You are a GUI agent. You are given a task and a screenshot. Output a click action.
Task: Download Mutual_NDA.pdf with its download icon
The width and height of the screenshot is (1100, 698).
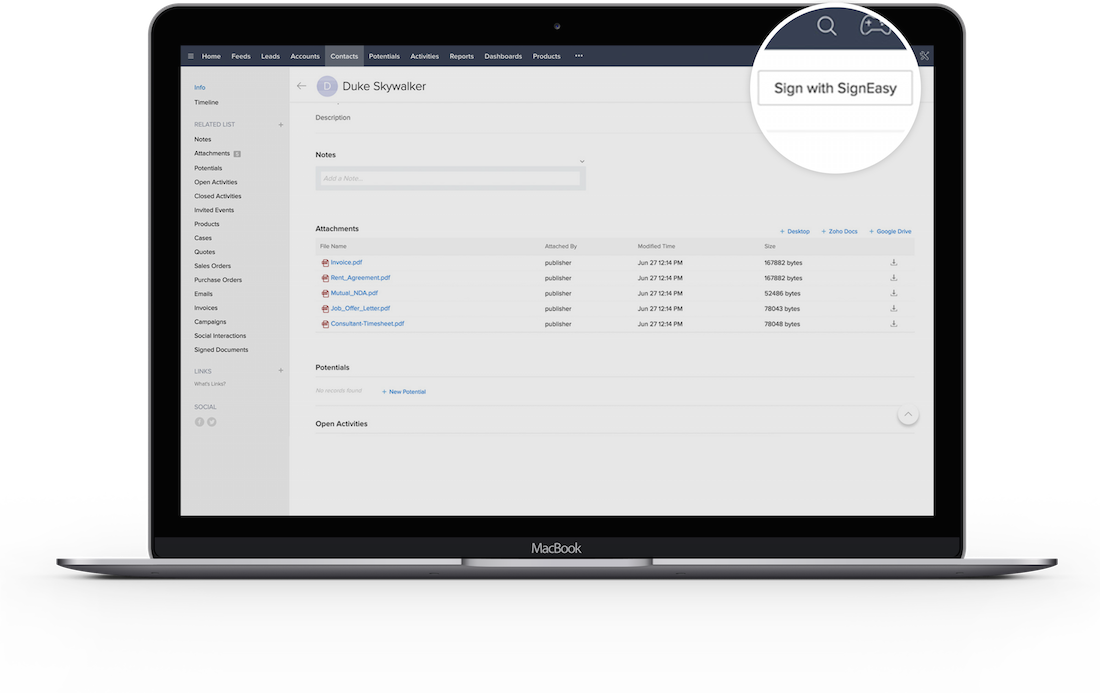pyautogui.click(x=894, y=293)
